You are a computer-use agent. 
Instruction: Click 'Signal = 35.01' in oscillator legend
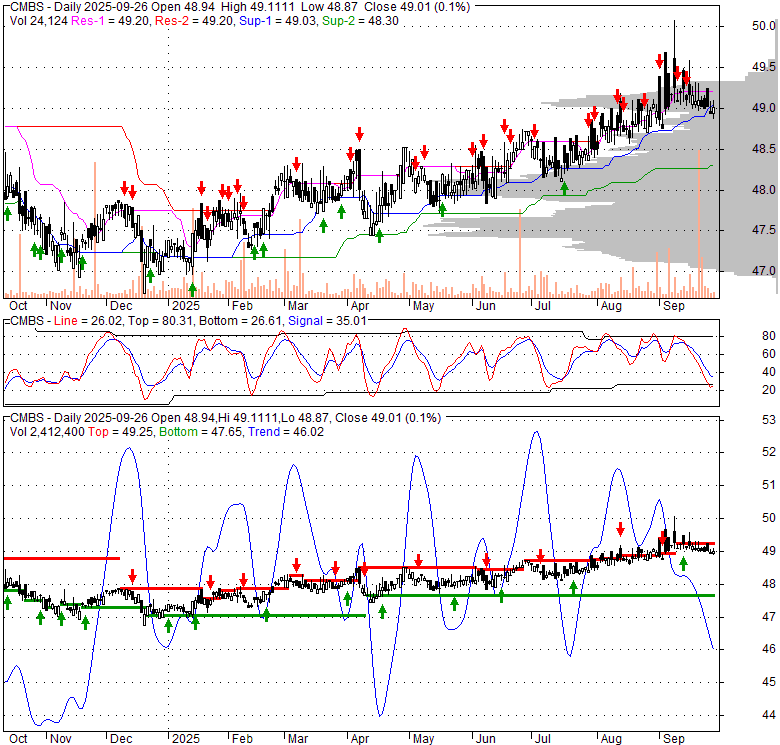[327, 321]
